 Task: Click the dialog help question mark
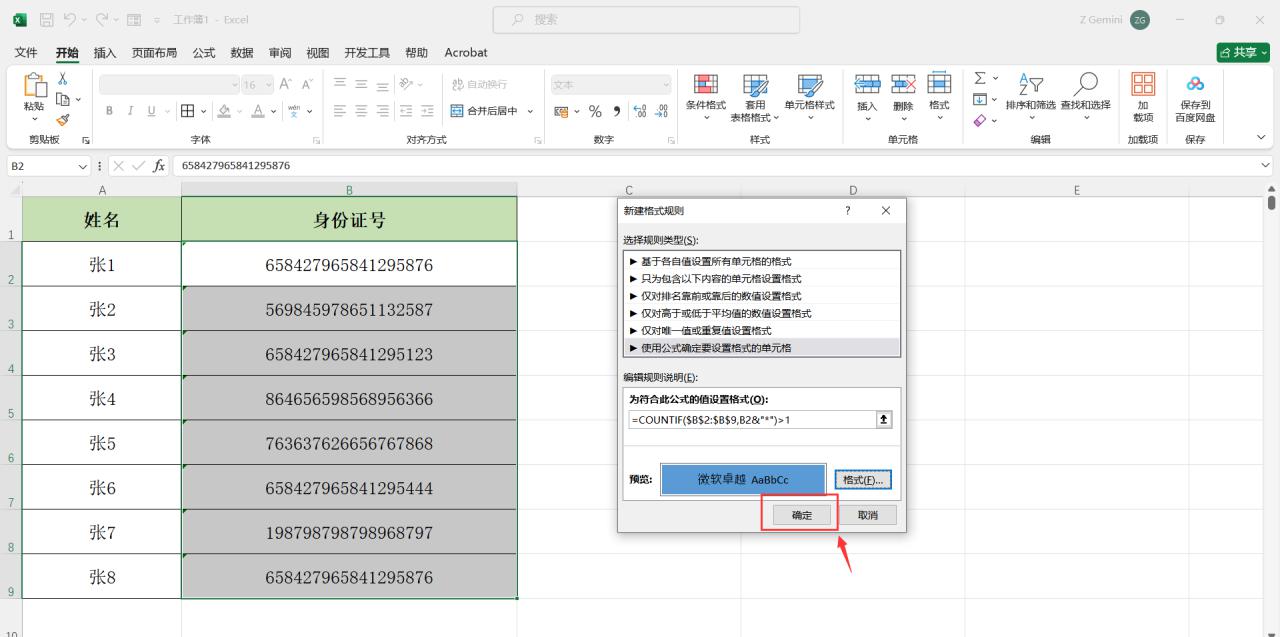point(848,211)
